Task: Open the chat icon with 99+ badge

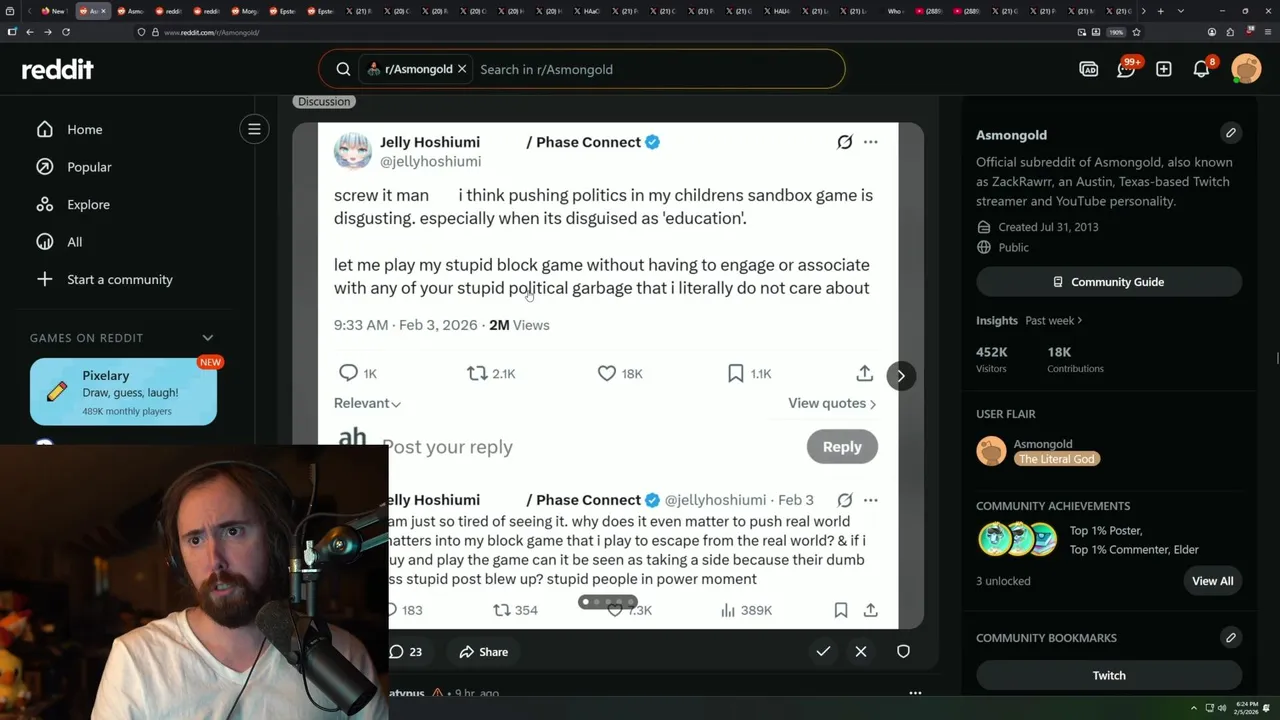Action: point(1126,69)
